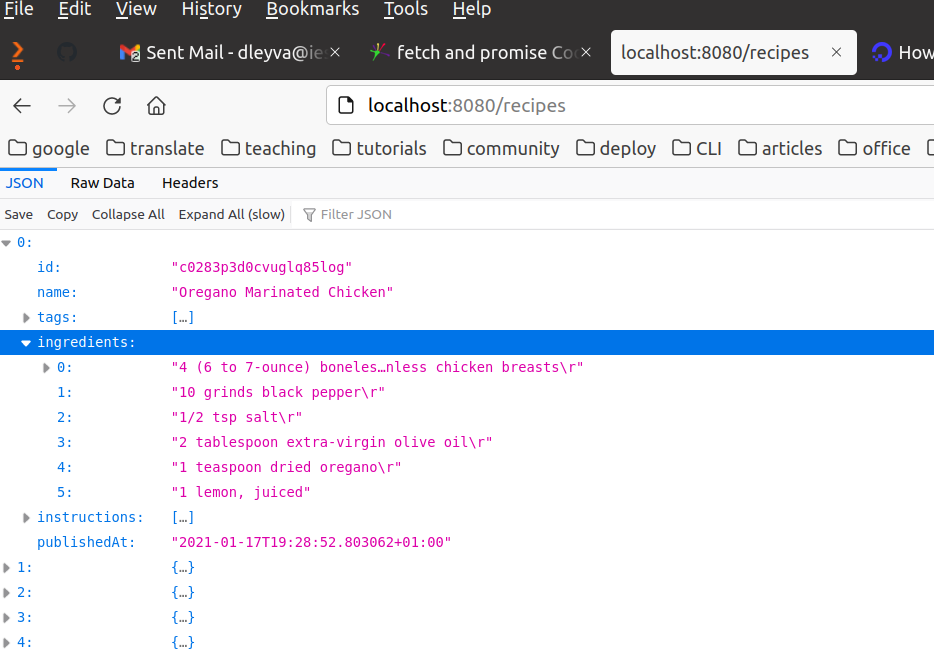Image resolution: width=934 pixels, height=651 pixels.
Task: Select the publishedAt timestamp value
Action: (311, 543)
